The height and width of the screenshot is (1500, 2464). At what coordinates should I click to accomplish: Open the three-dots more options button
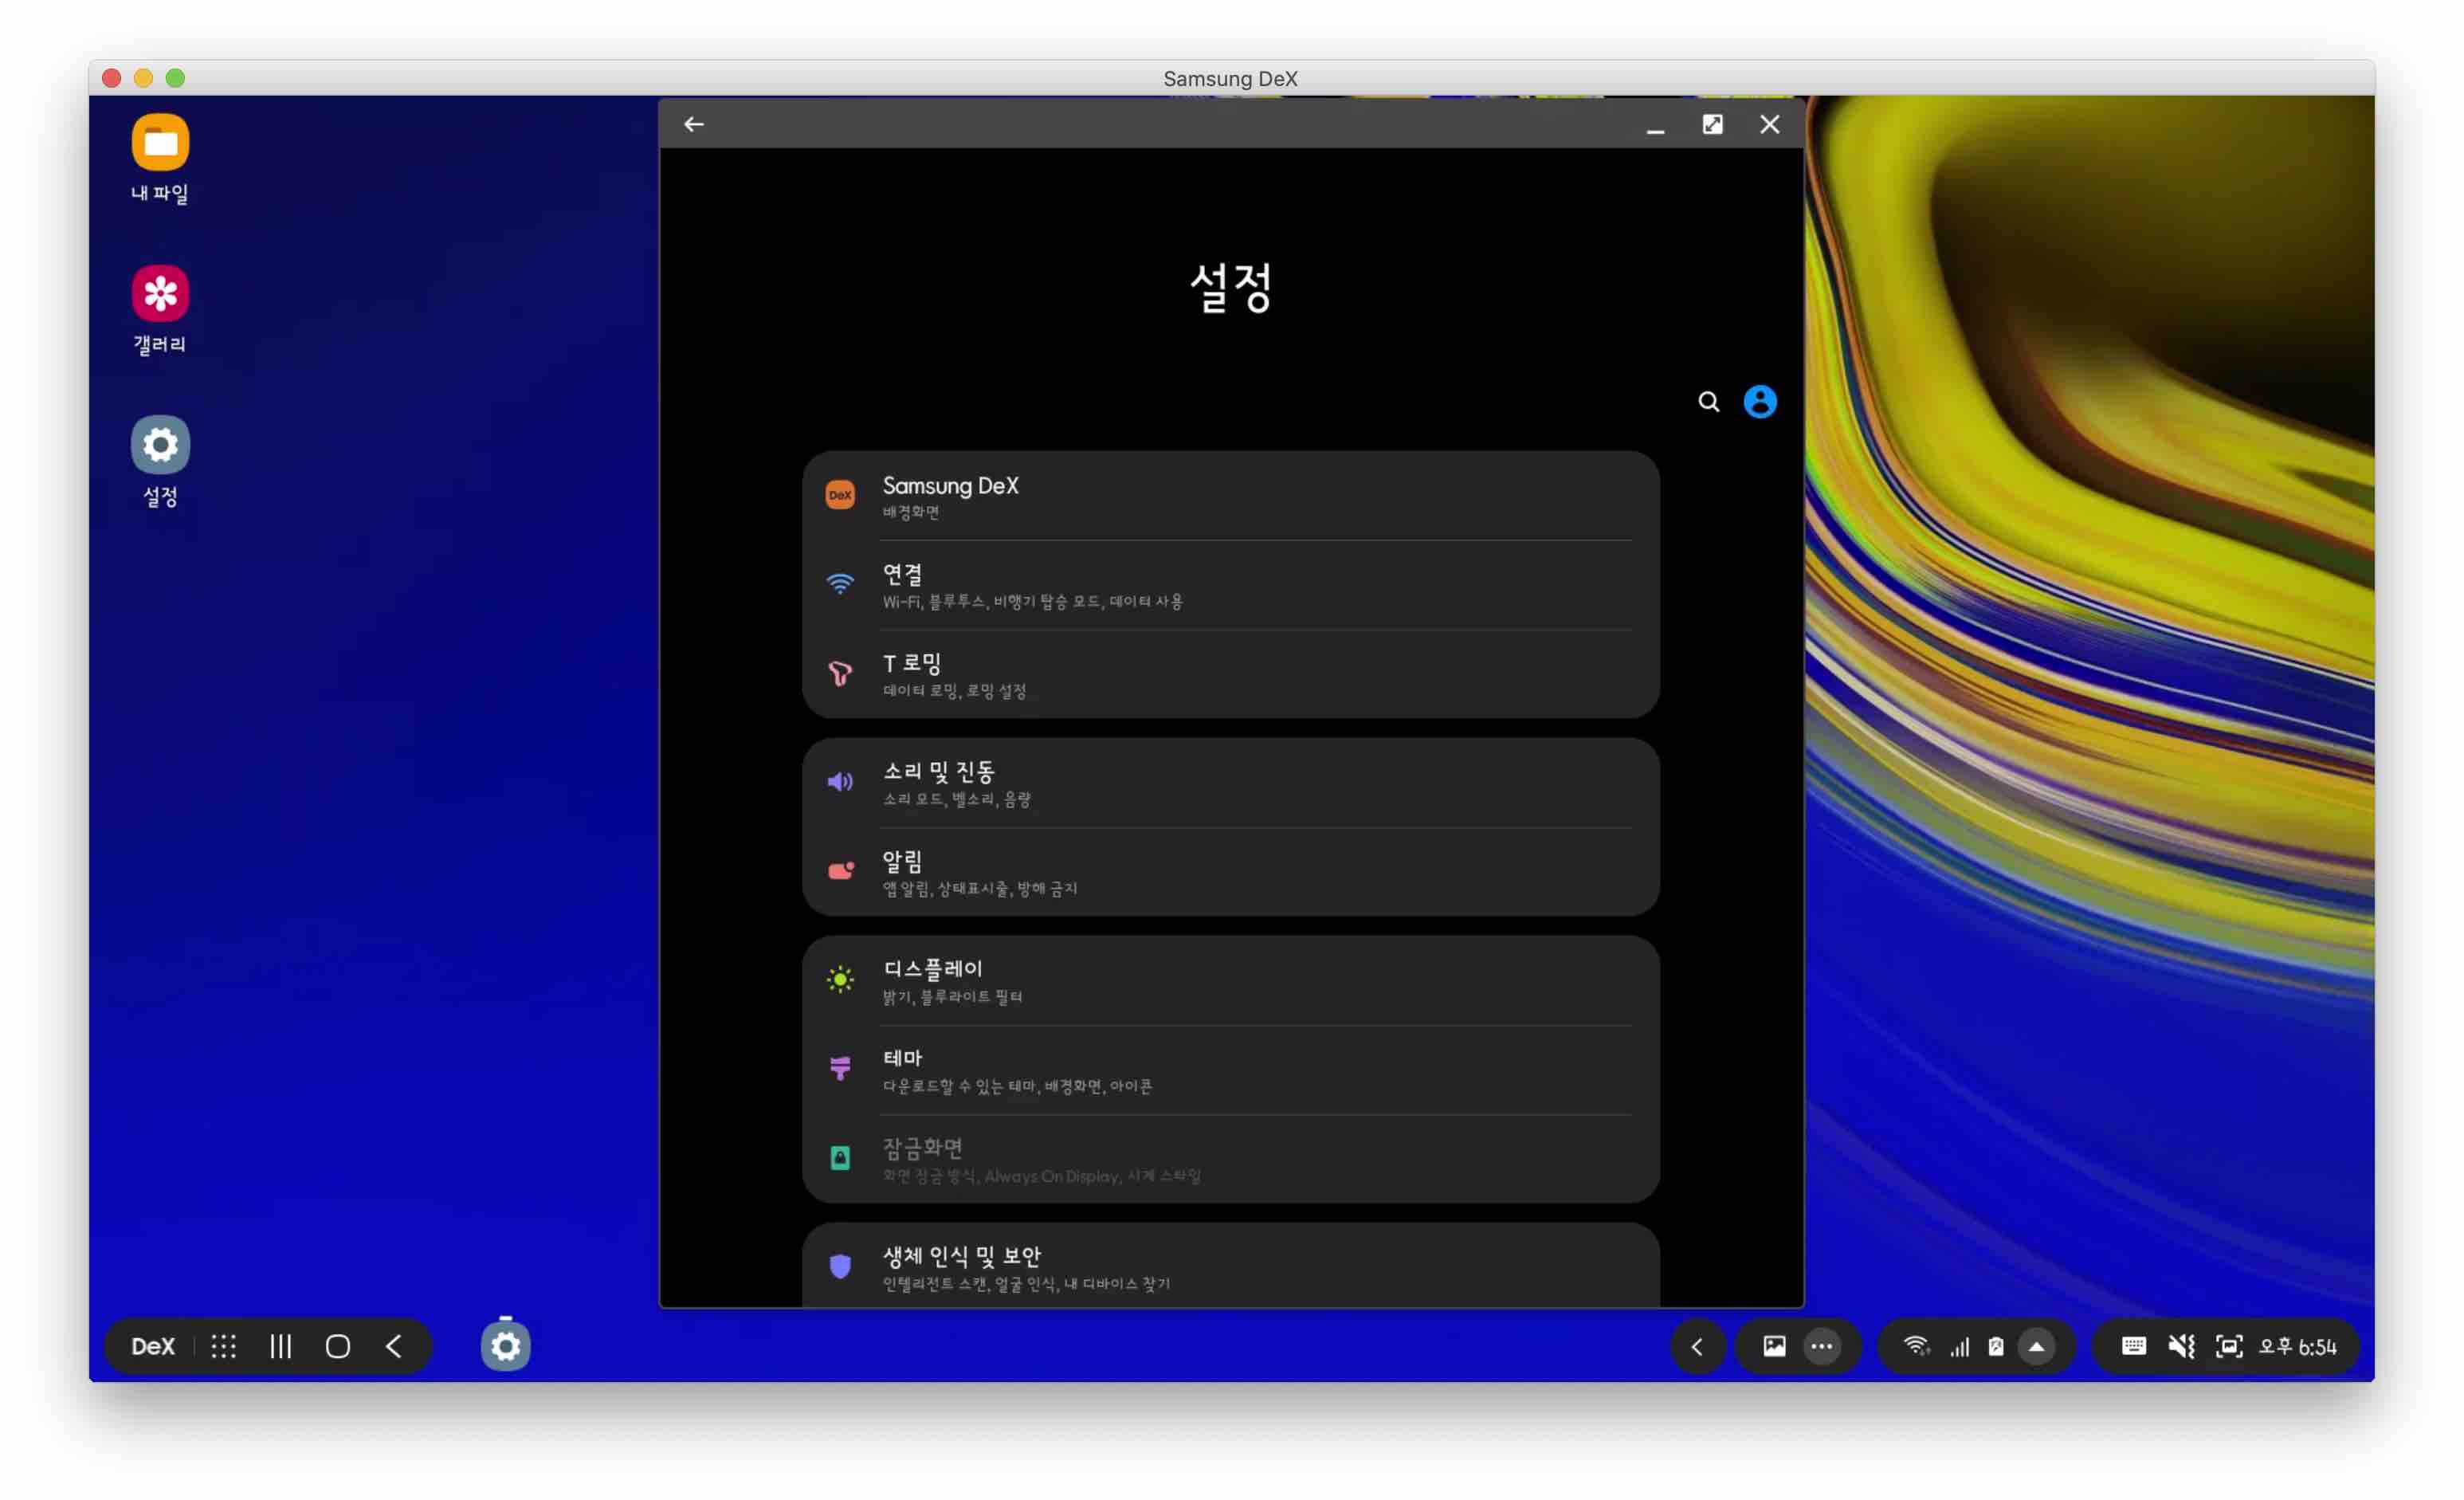(x=1821, y=1346)
